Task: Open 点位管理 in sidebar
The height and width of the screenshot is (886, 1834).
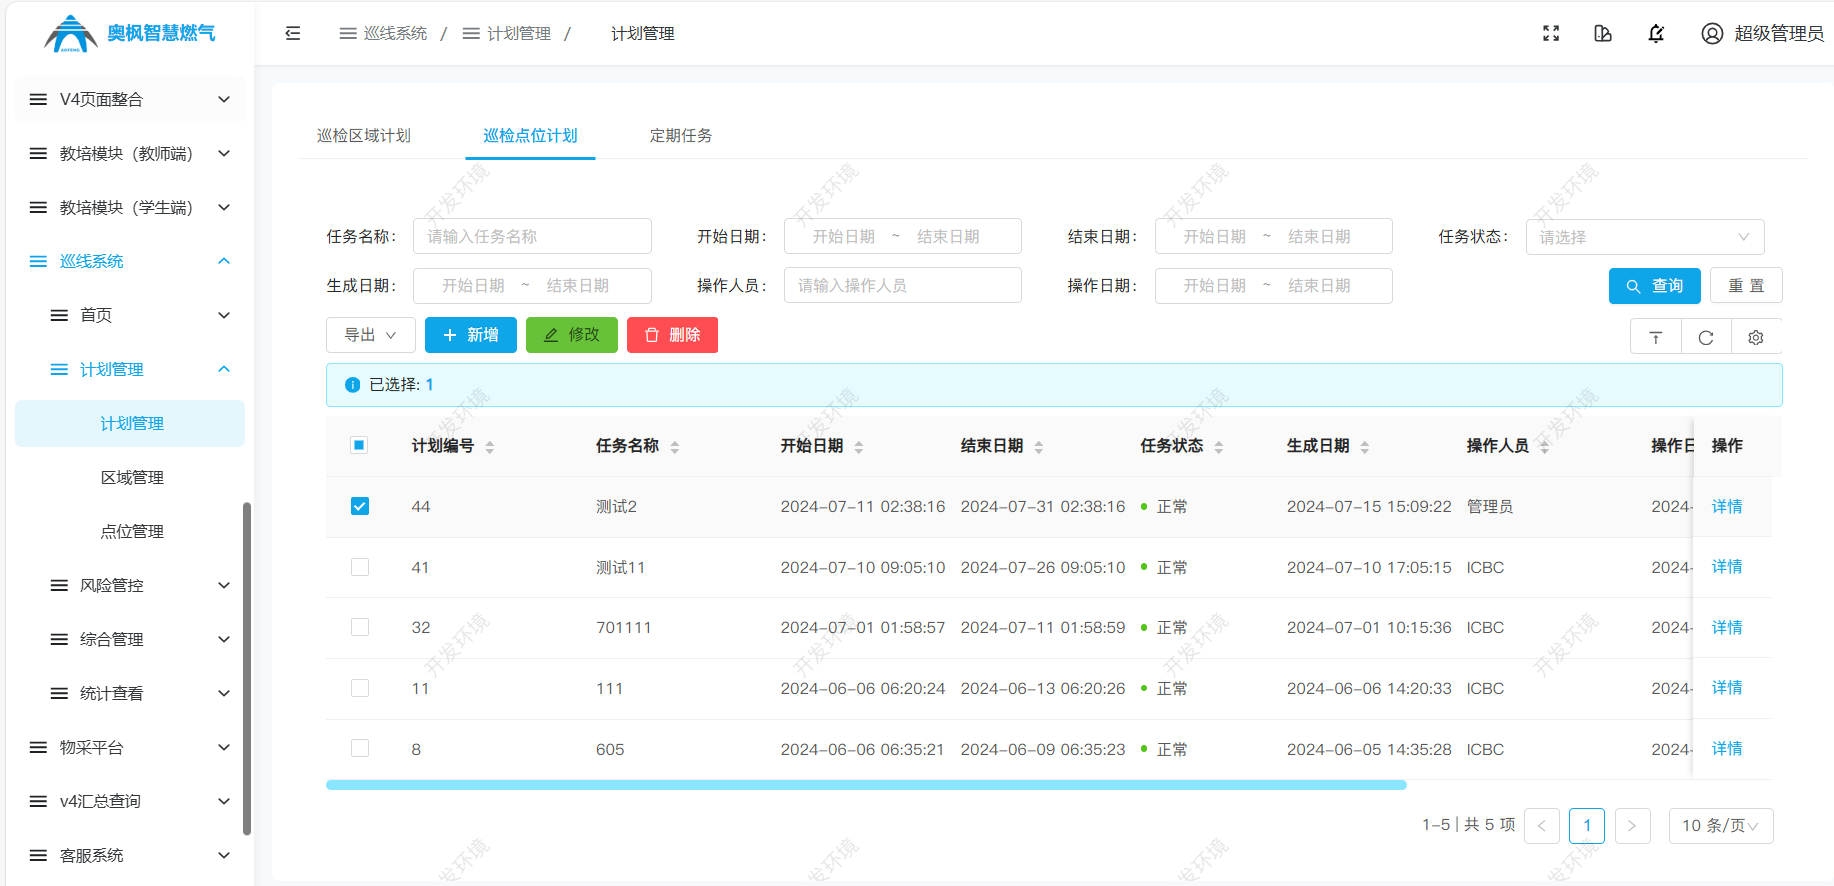Action: click(x=130, y=531)
